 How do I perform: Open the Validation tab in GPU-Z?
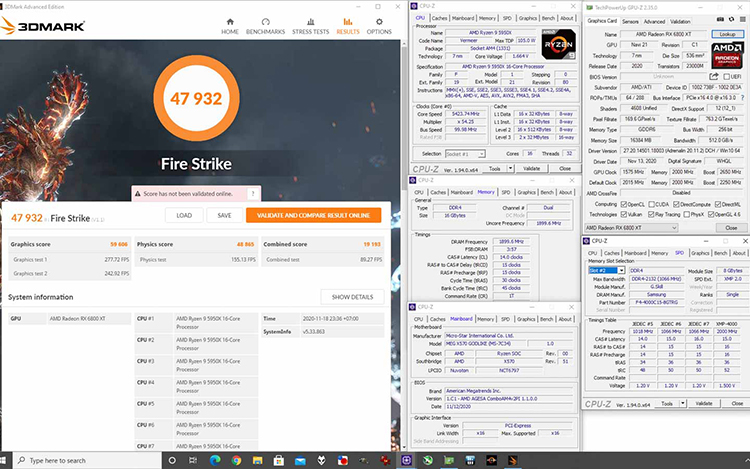click(x=680, y=22)
